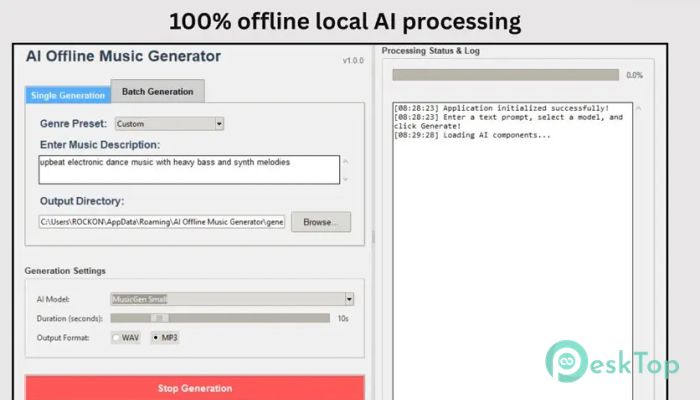The image size is (700, 400).
Task: Click the AI Model dropdown arrow
Action: (x=349, y=299)
